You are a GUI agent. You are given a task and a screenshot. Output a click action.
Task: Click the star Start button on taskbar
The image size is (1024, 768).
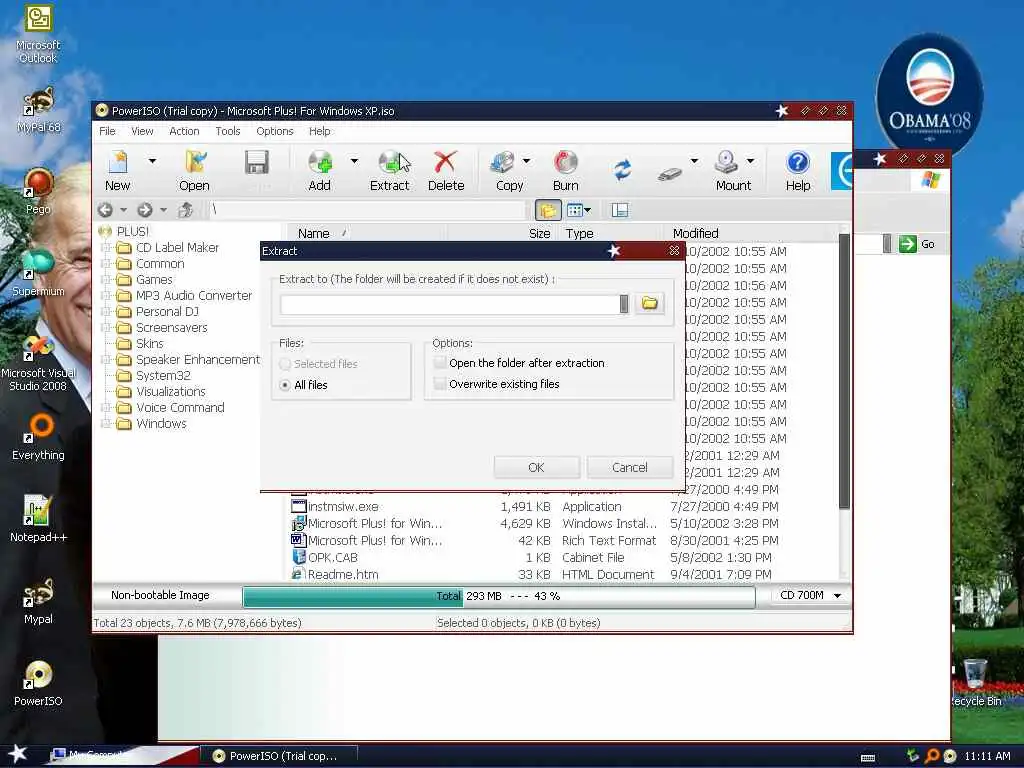point(18,754)
